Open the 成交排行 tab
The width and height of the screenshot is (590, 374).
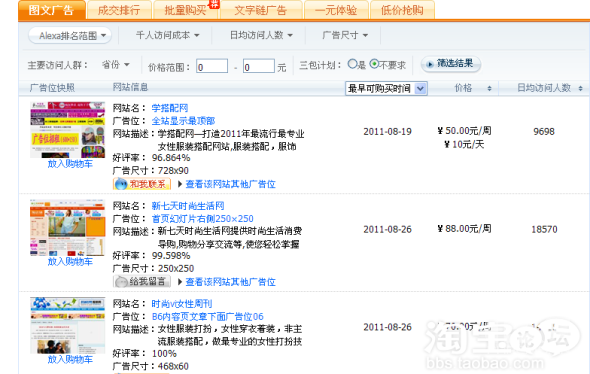(x=119, y=10)
